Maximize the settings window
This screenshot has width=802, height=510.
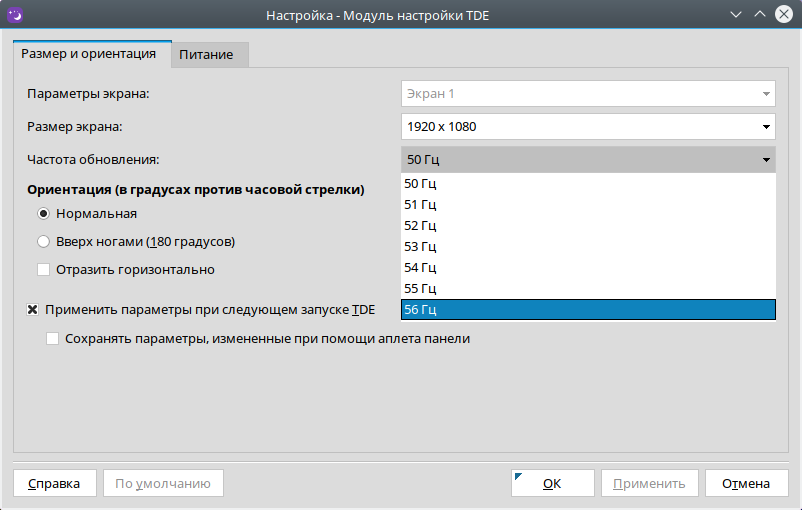point(760,15)
